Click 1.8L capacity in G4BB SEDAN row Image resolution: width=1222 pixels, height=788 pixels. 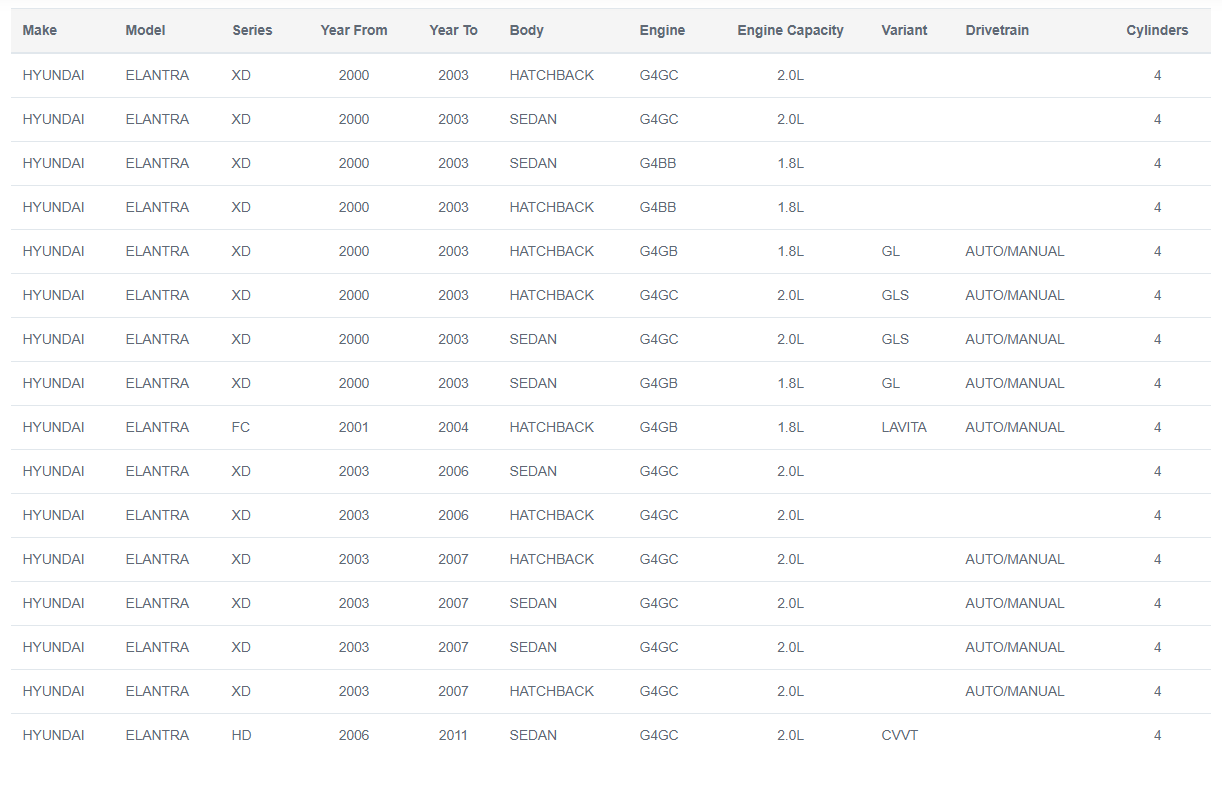(790, 163)
